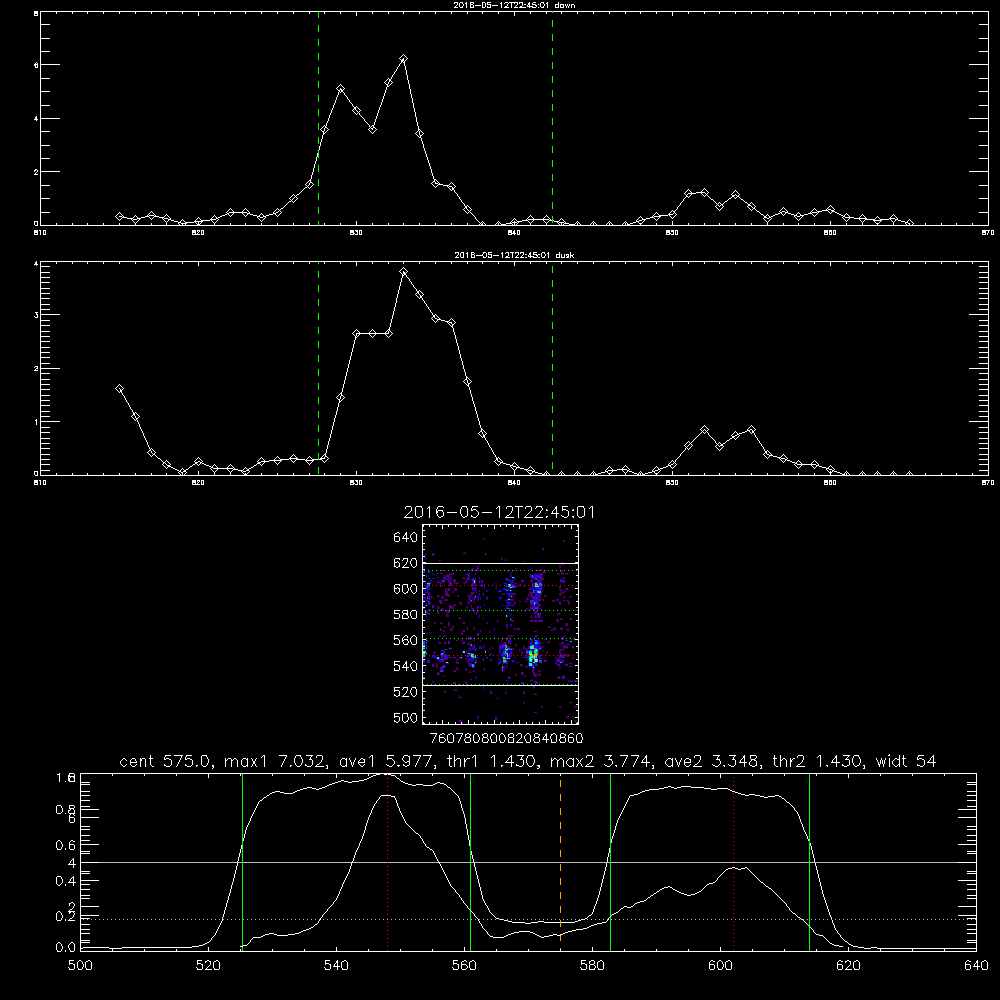Click the '2016-05-12T22:45:01 dawn' plot title
This screenshot has width=1000, height=1000.
(x=514, y=4)
